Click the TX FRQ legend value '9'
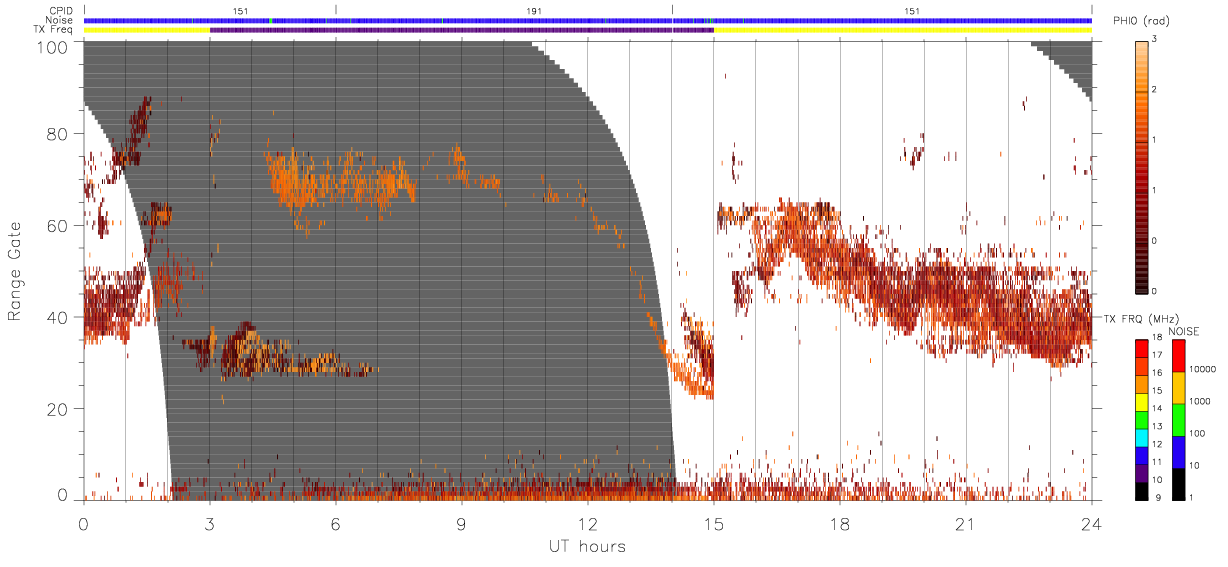 (1158, 497)
